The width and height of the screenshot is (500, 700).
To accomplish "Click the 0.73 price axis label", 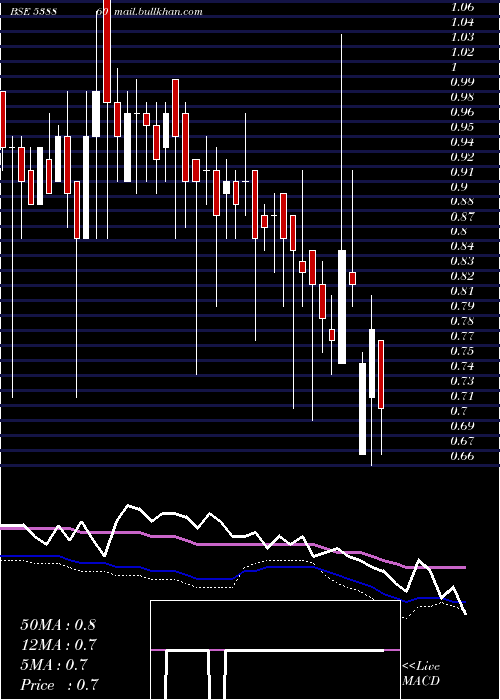I will pos(462,381).
